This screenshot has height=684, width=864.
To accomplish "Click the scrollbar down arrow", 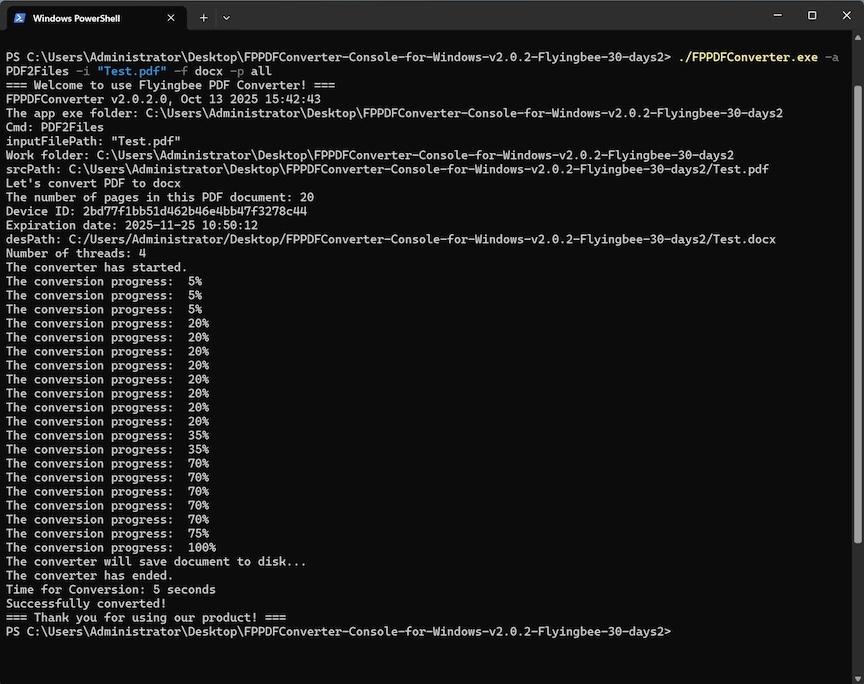I will click(856, 676).
